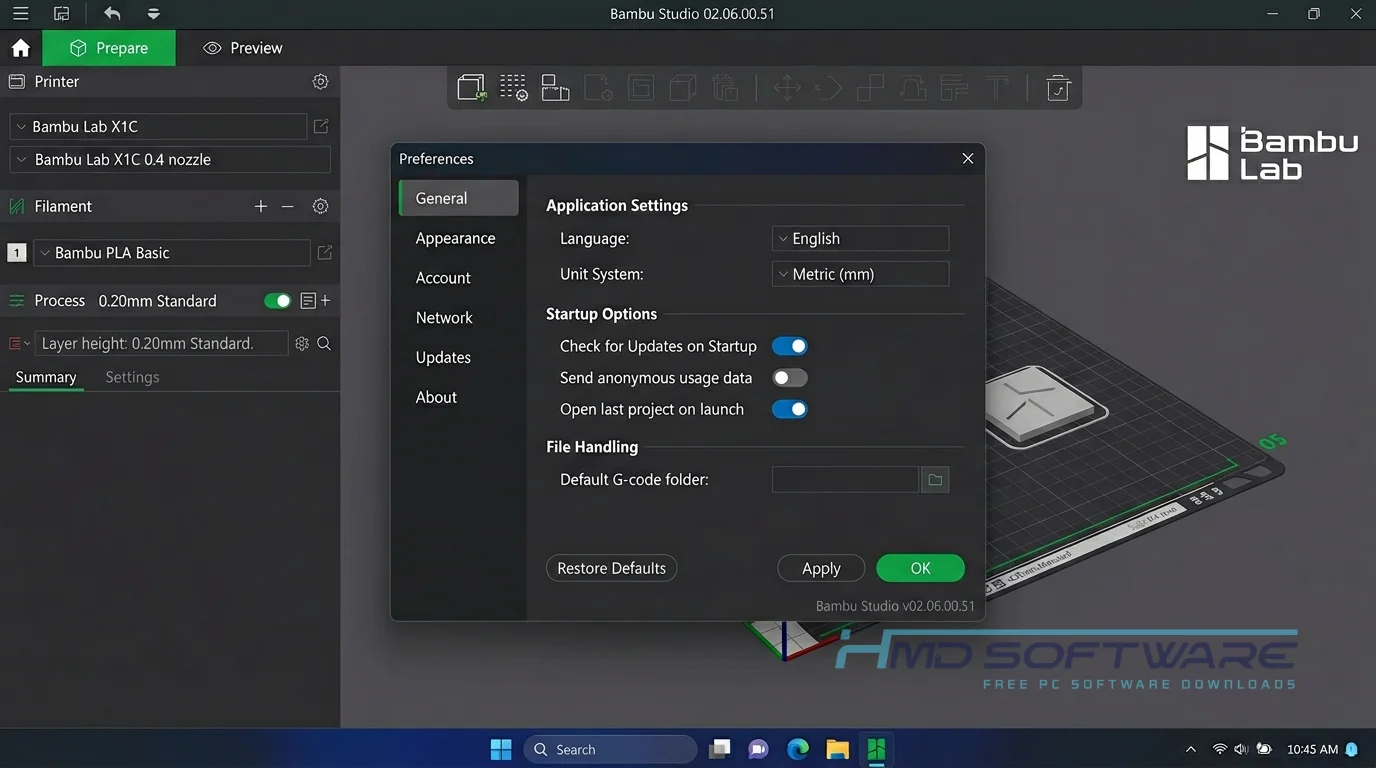Screen dimensions: 1376x768
Task: Click the taskbar Search box
Action: (610, 749)
